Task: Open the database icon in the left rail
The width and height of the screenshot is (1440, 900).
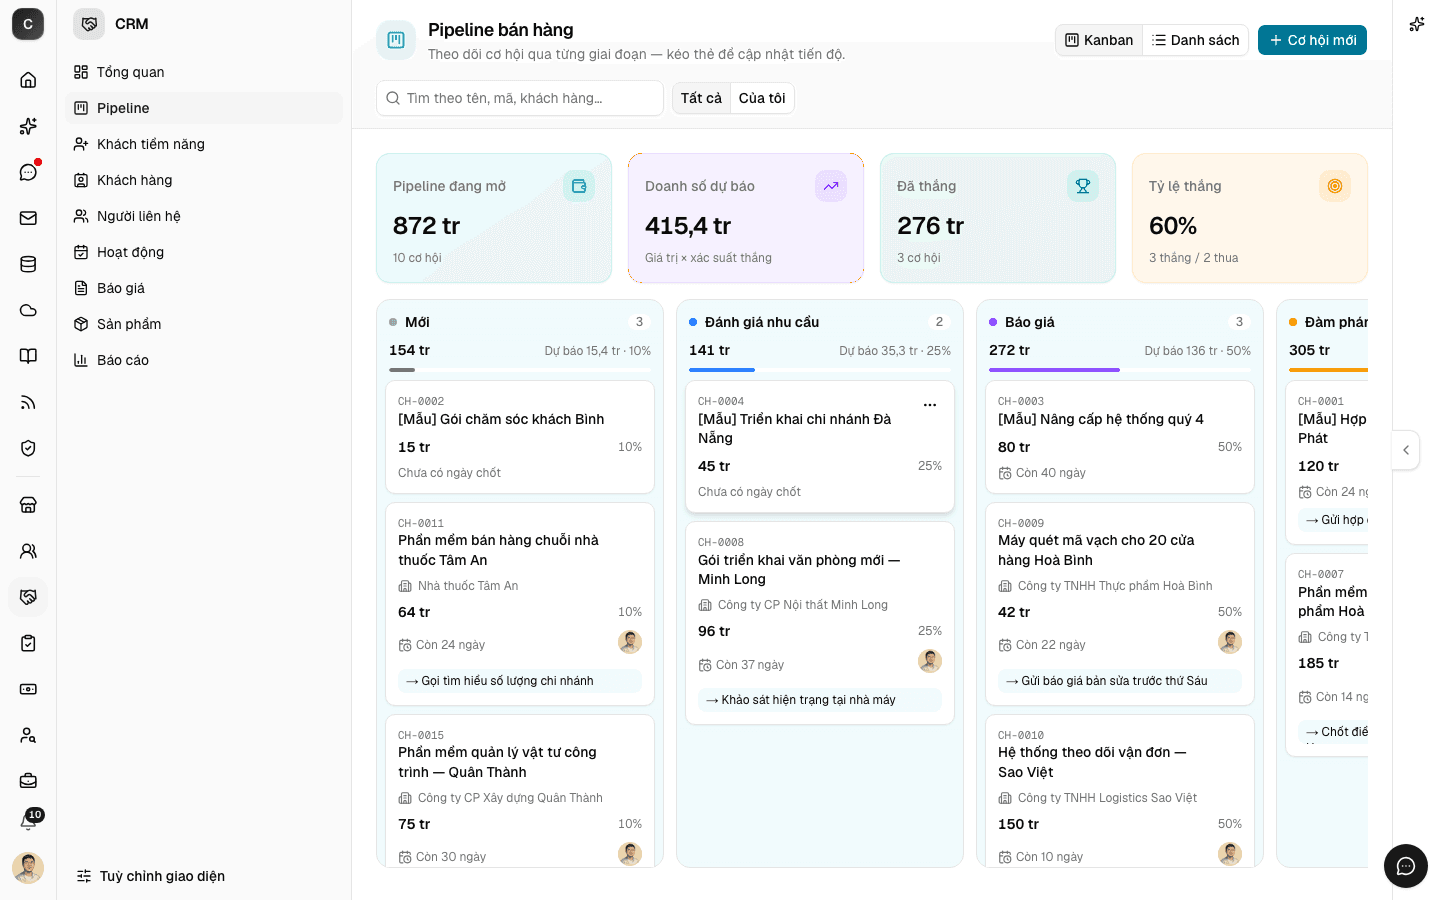Action: pos(28,264)
